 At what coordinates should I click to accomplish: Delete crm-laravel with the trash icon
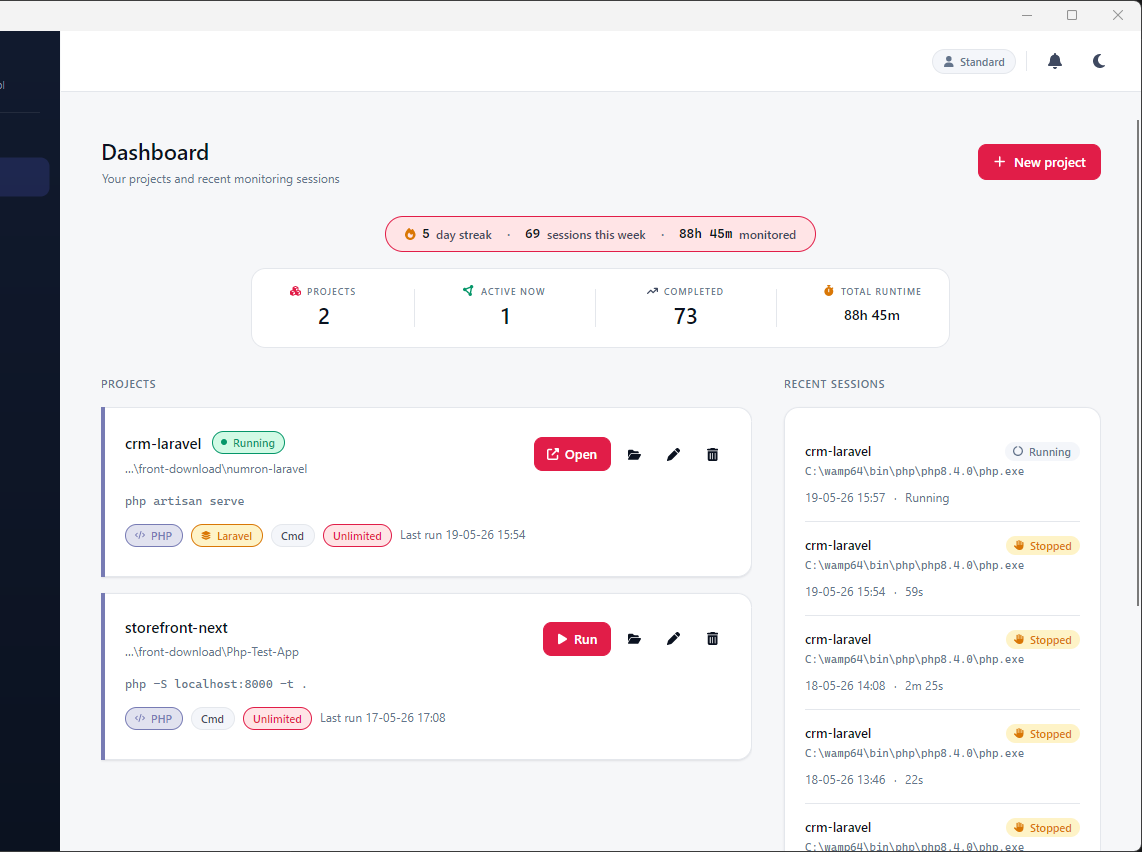point(712,454)
